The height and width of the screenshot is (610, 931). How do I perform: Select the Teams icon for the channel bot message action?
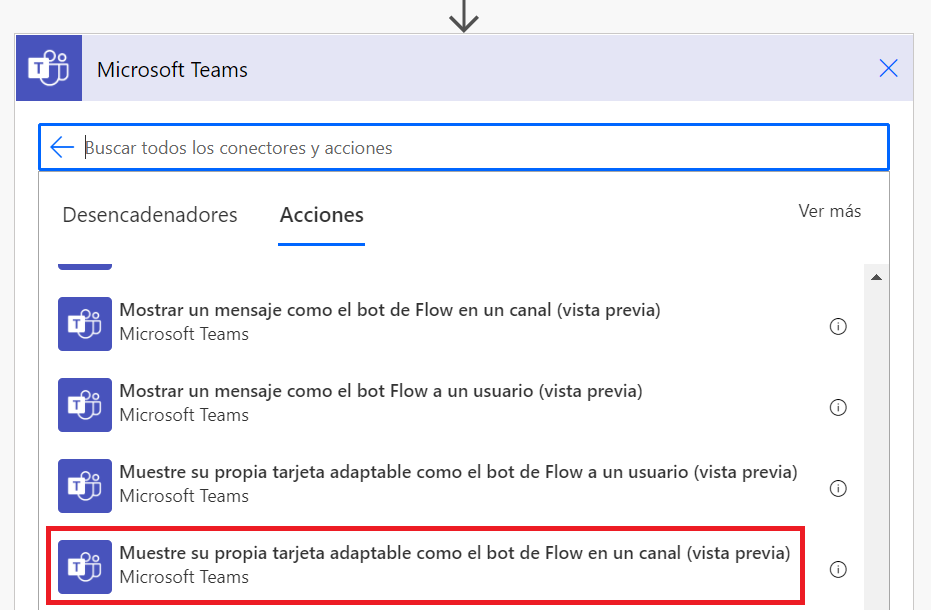[x=85, y=324]
